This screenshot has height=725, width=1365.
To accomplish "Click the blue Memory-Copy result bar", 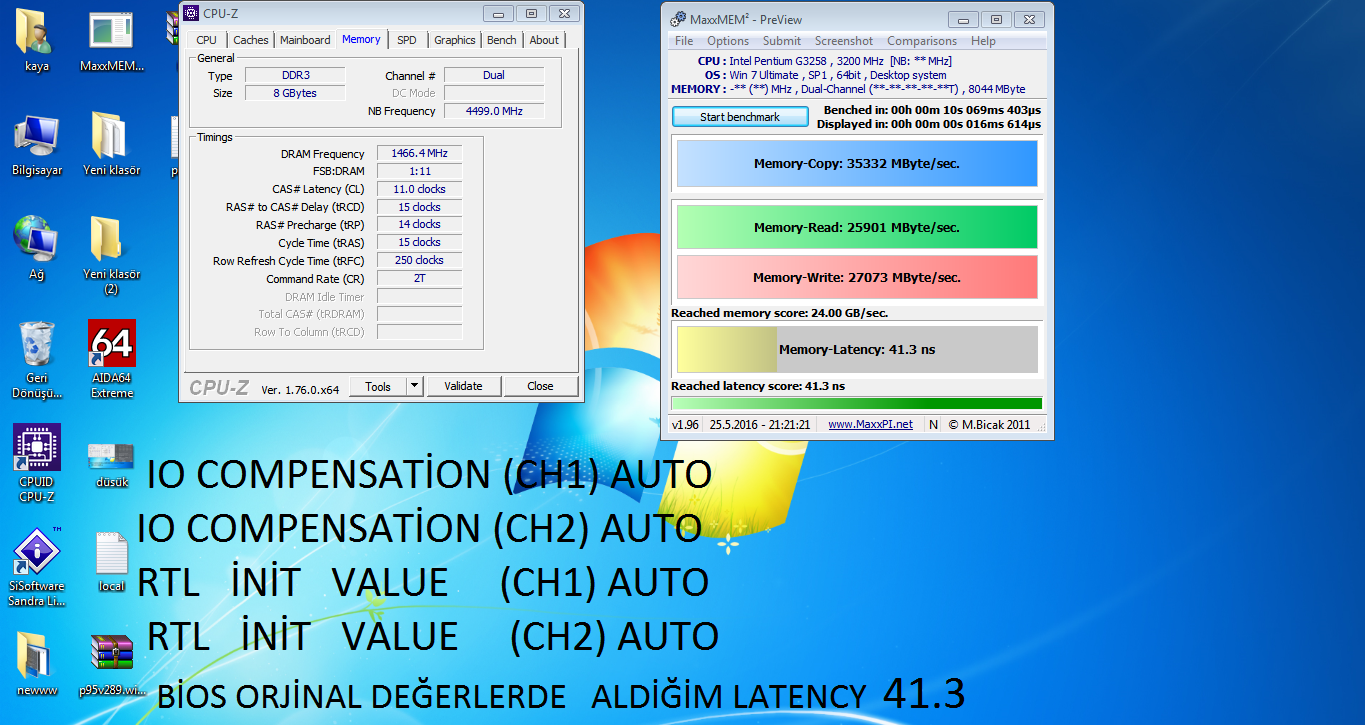I will 857,163.
